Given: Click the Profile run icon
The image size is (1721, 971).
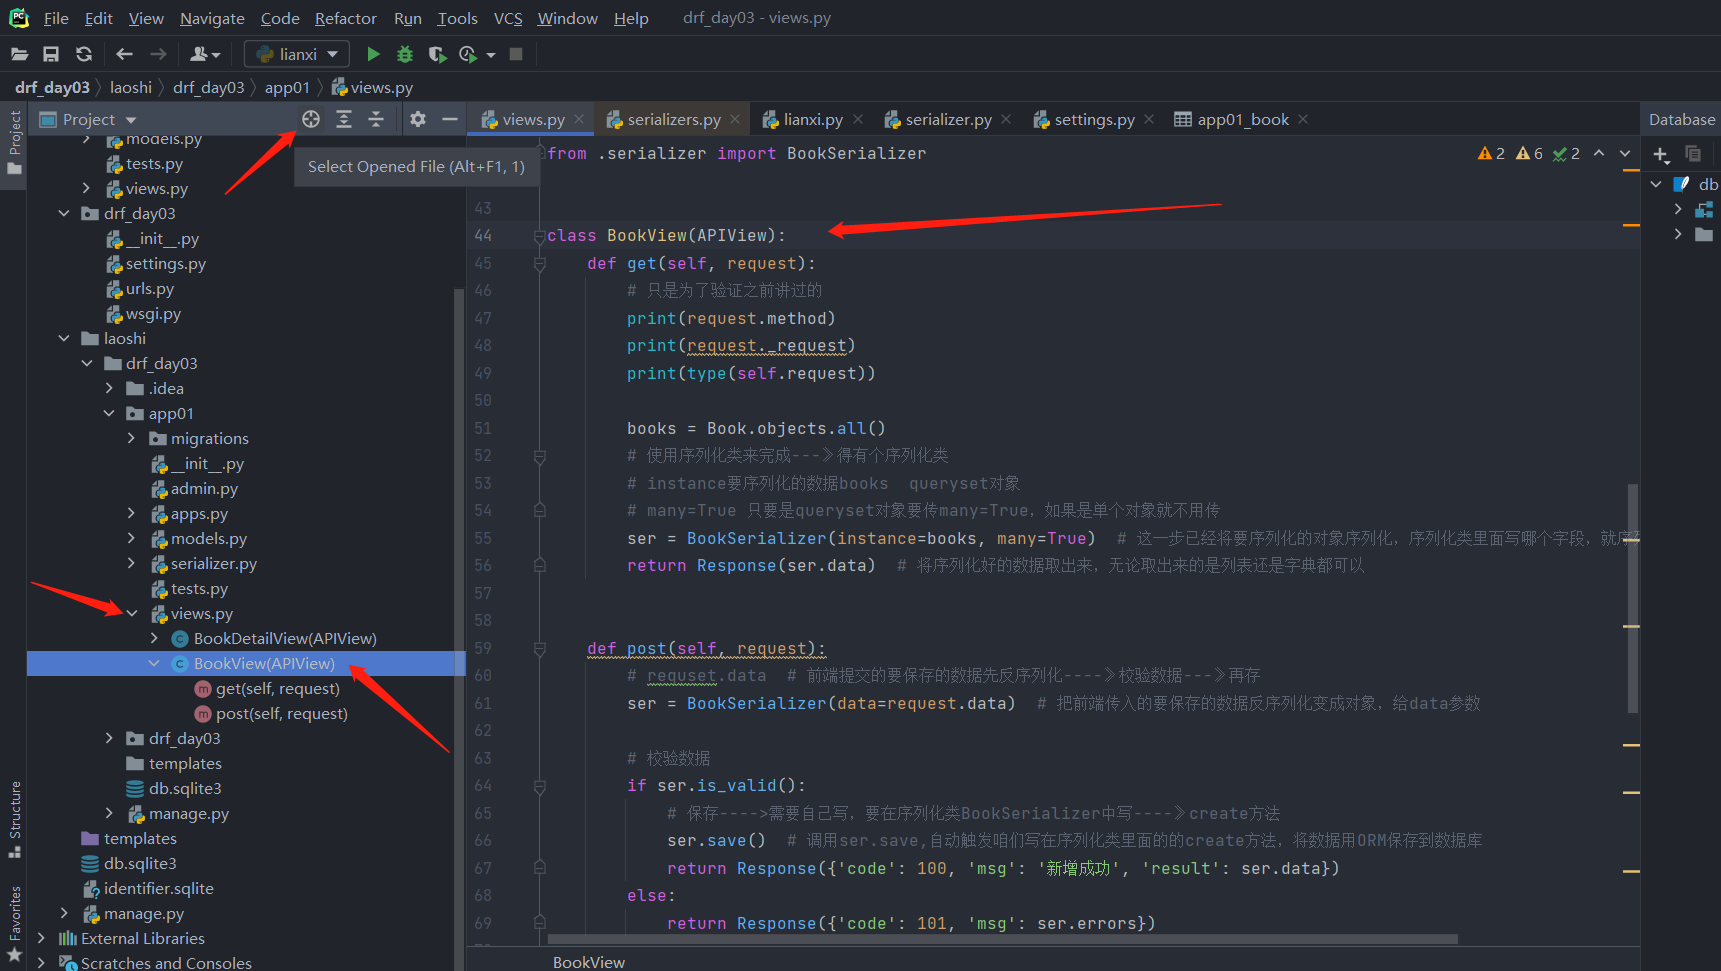Looking at the screenshot, I should pyautogui.click(x=467, y=54).
